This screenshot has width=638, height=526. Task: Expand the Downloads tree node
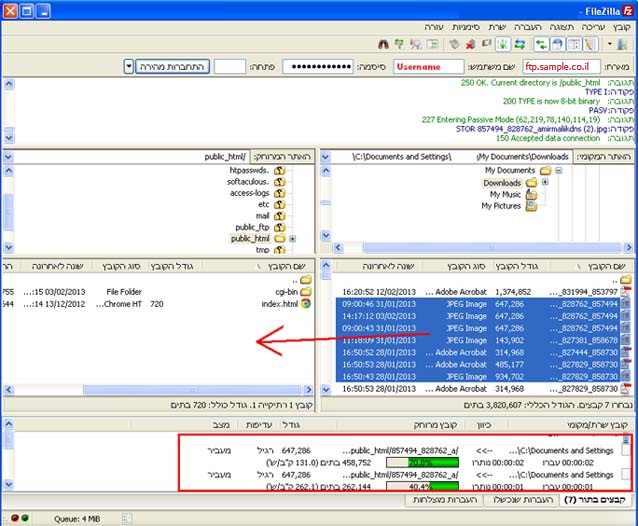[545, 182]
